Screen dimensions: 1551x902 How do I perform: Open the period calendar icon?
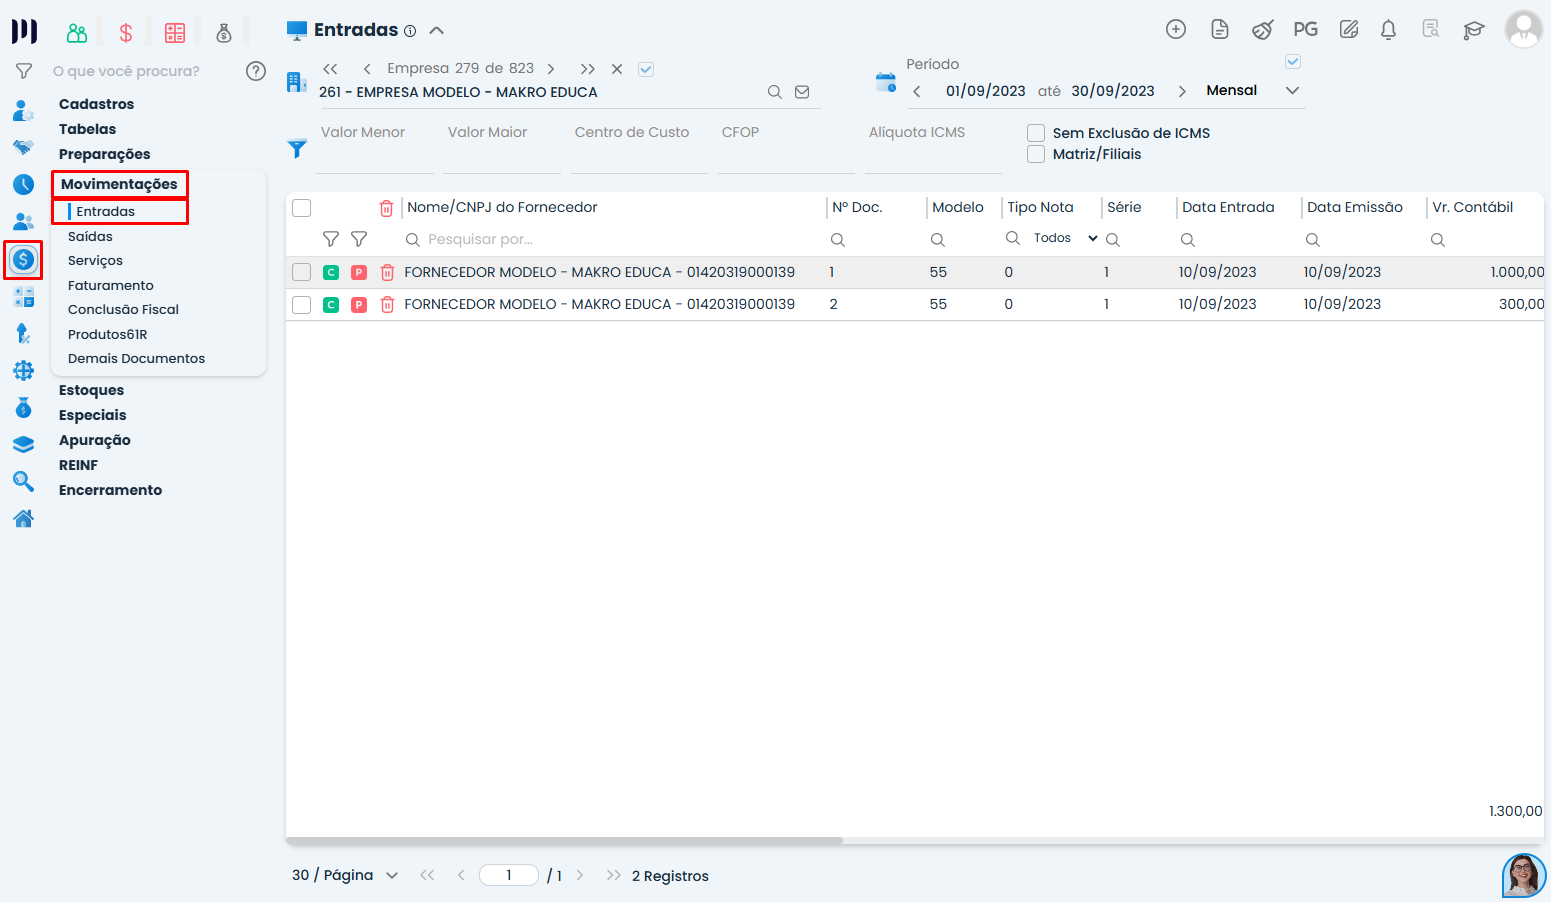click(x=886, y=83)
